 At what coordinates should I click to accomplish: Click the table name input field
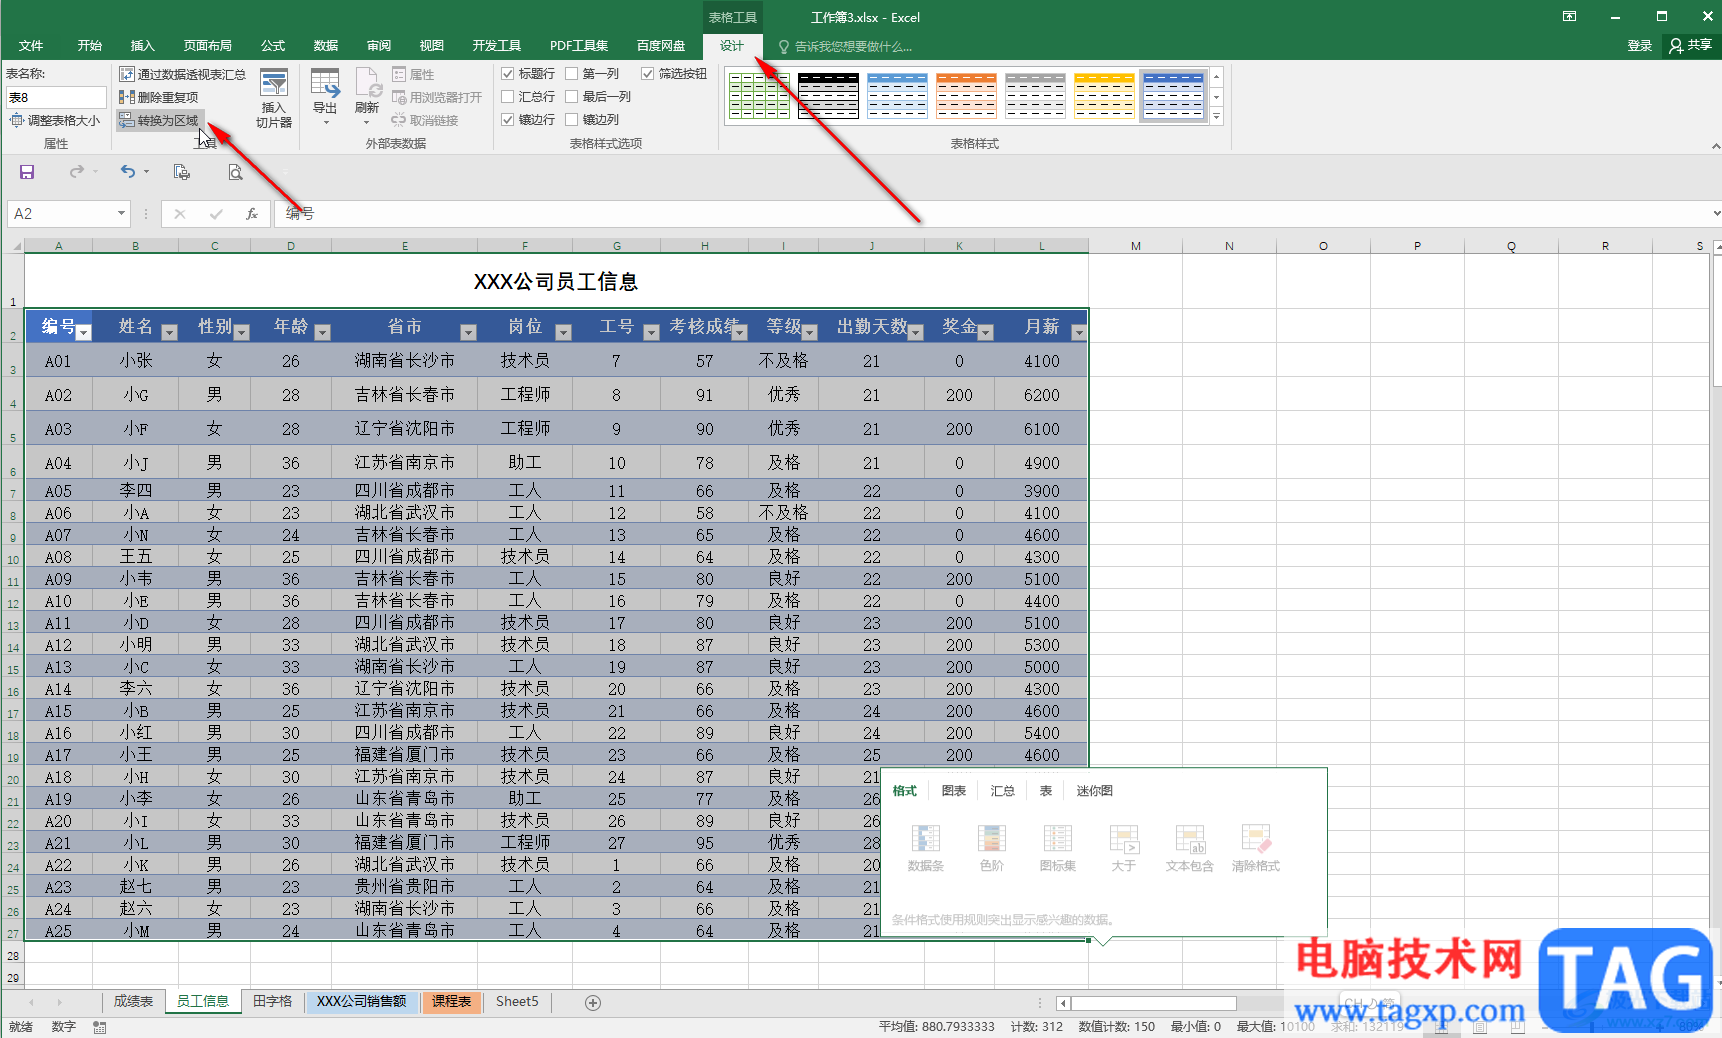coord(56,97)
